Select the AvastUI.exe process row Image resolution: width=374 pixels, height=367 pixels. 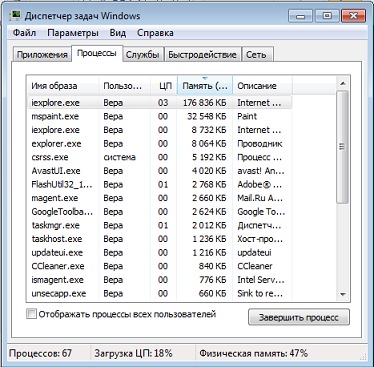159,171
